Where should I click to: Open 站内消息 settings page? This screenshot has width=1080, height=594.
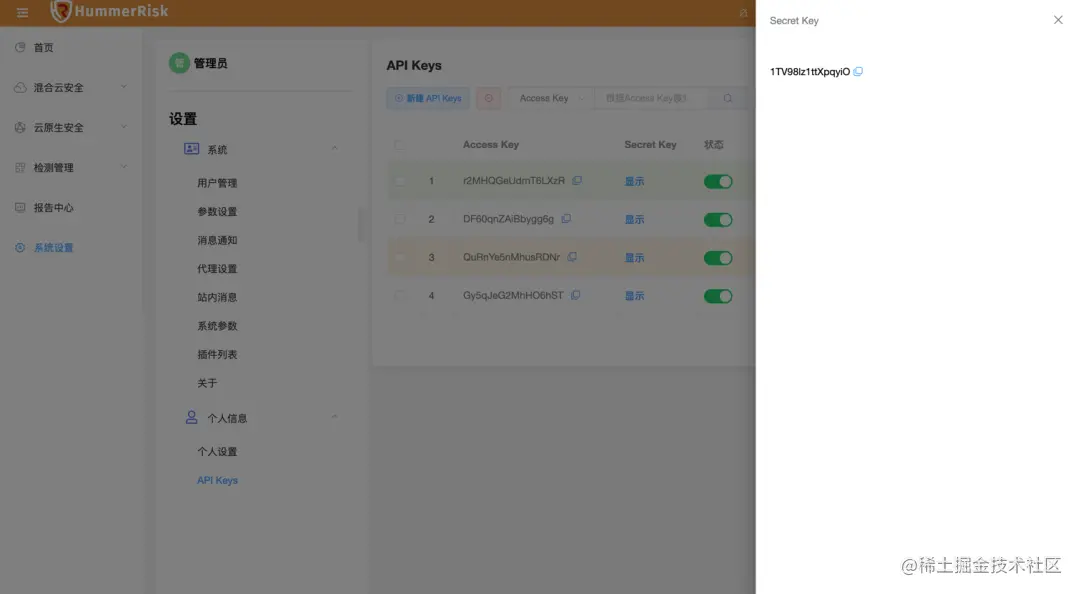tap(217, 297)
